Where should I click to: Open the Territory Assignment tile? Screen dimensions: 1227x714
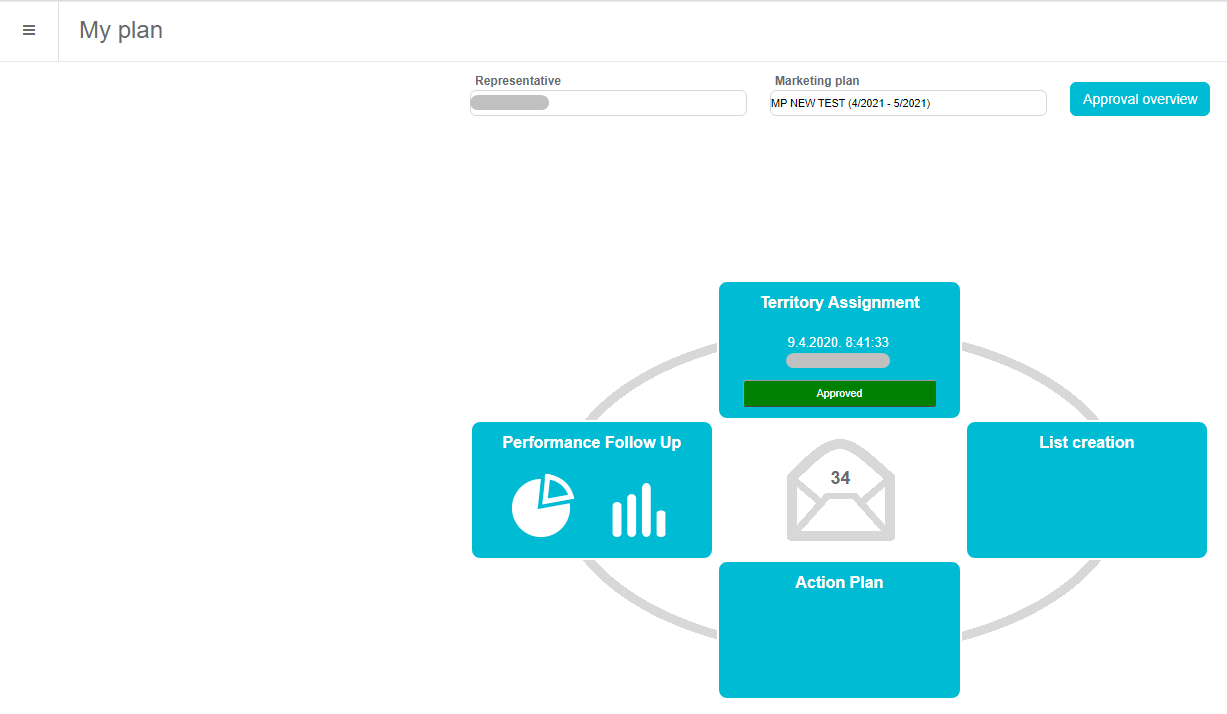coord(839,302)
